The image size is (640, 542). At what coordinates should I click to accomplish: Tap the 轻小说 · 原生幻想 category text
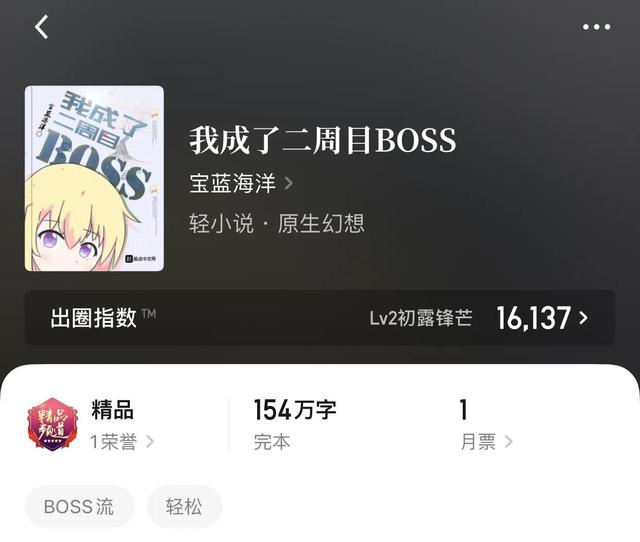click(x=277, y=223)
